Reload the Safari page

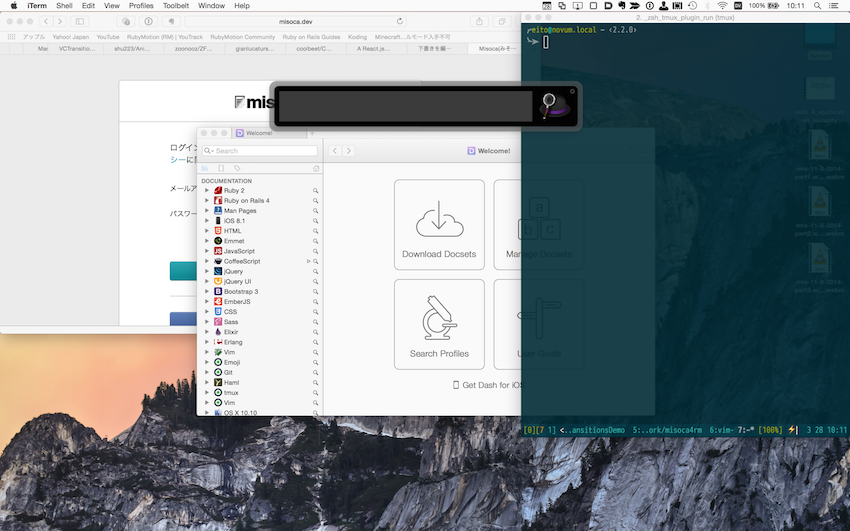point(400,22)
